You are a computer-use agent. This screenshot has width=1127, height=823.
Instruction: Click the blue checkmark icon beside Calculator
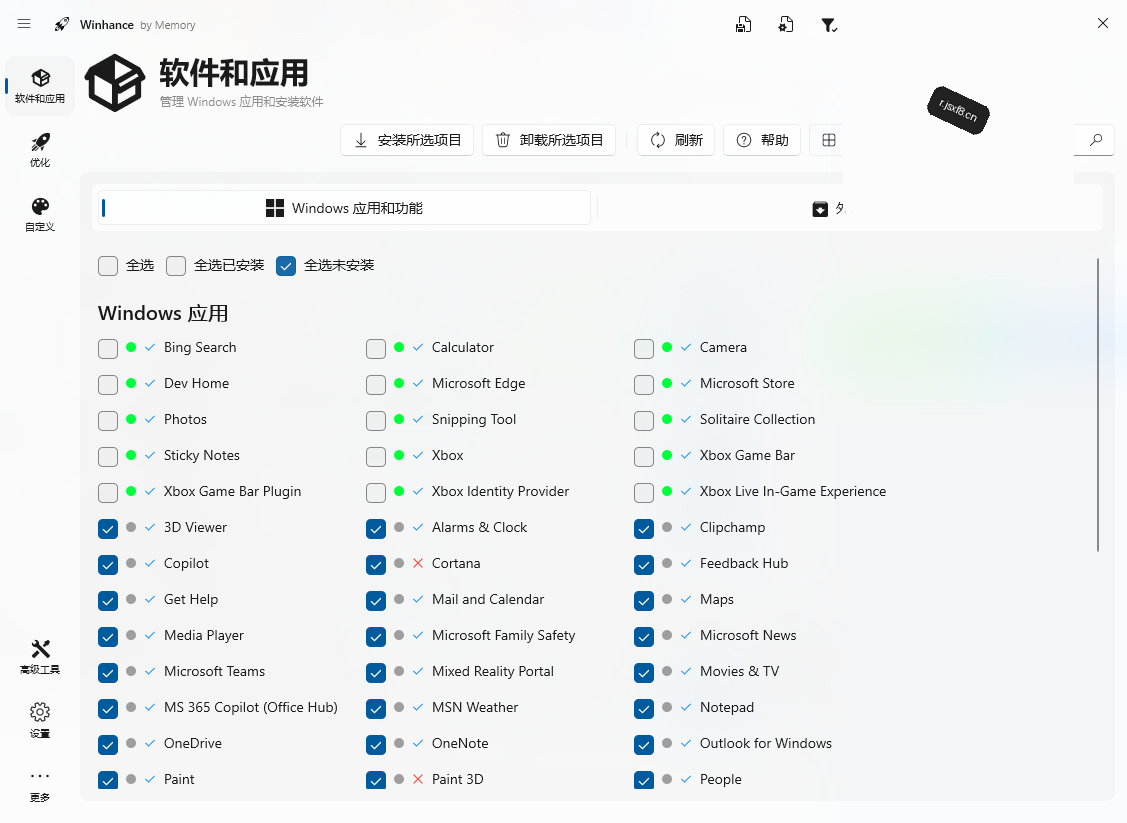click(418, 346)
